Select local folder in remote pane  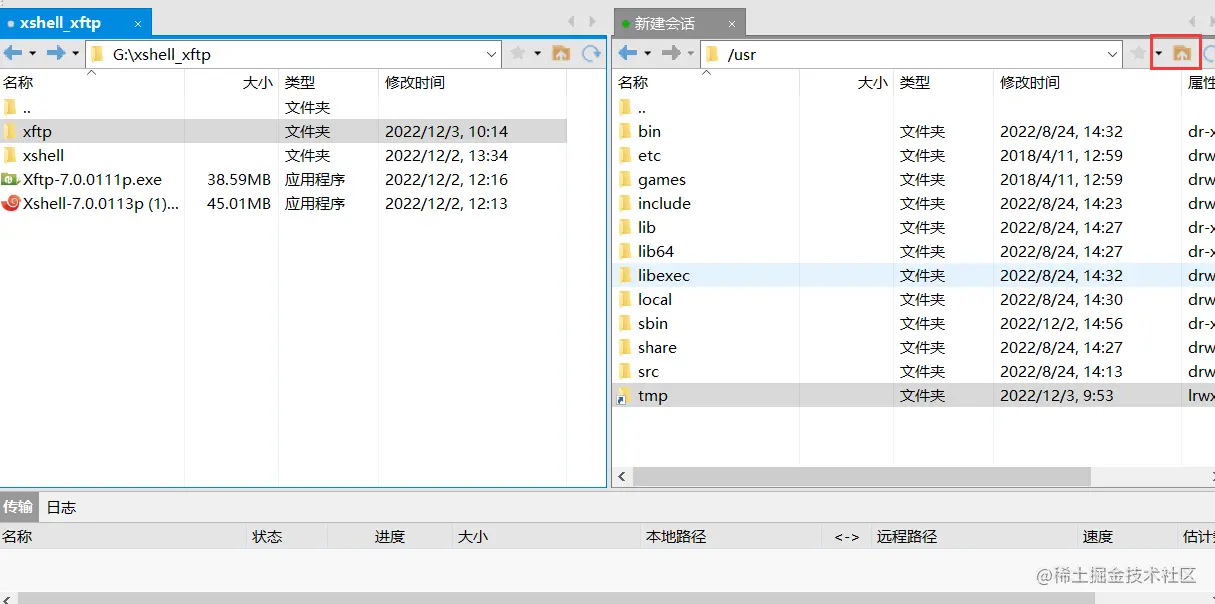(x=914, y=299)
